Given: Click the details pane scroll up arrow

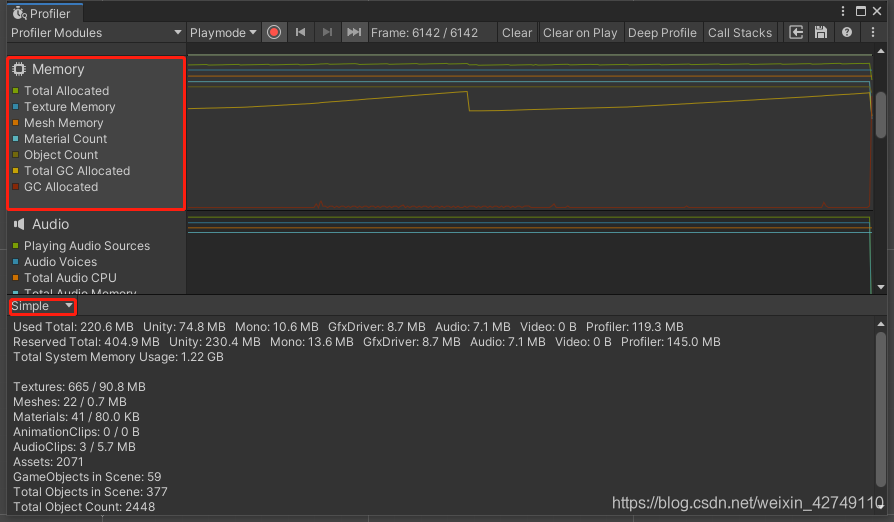Looking at the screenshot, I should pyautogui.click(x=881, y=324).
